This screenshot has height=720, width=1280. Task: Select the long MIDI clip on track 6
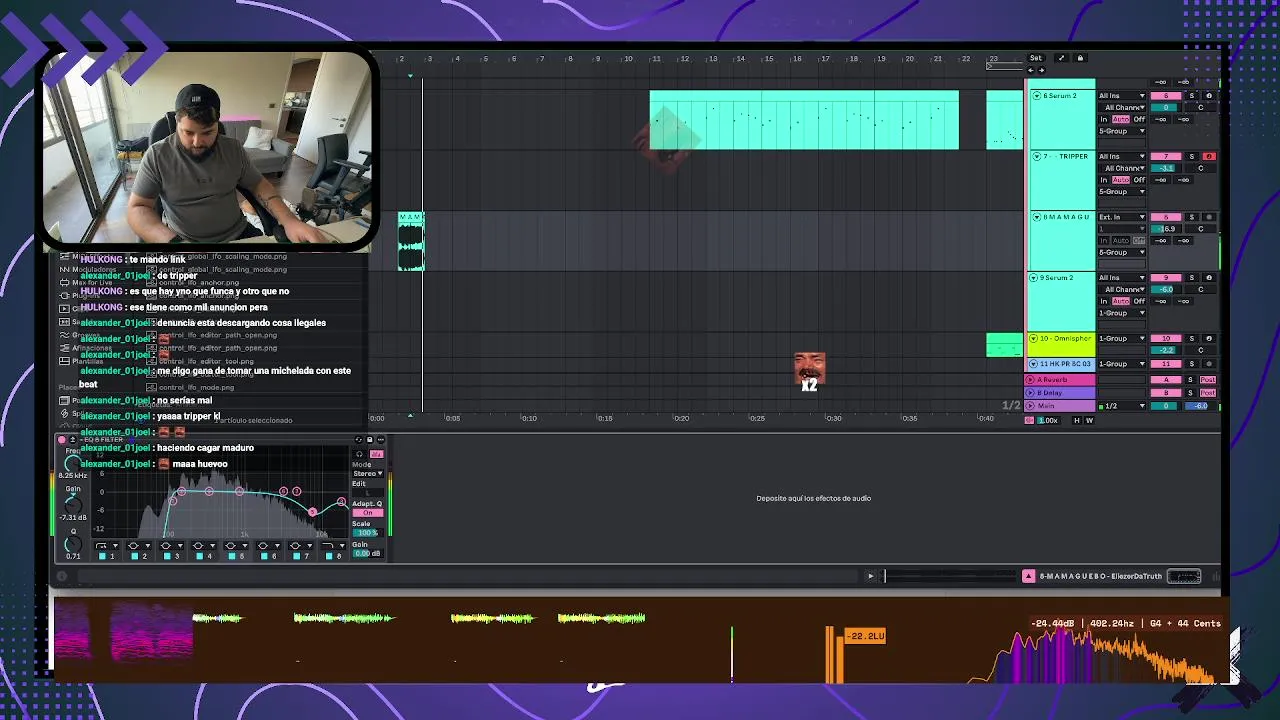(x=804, y=120)
